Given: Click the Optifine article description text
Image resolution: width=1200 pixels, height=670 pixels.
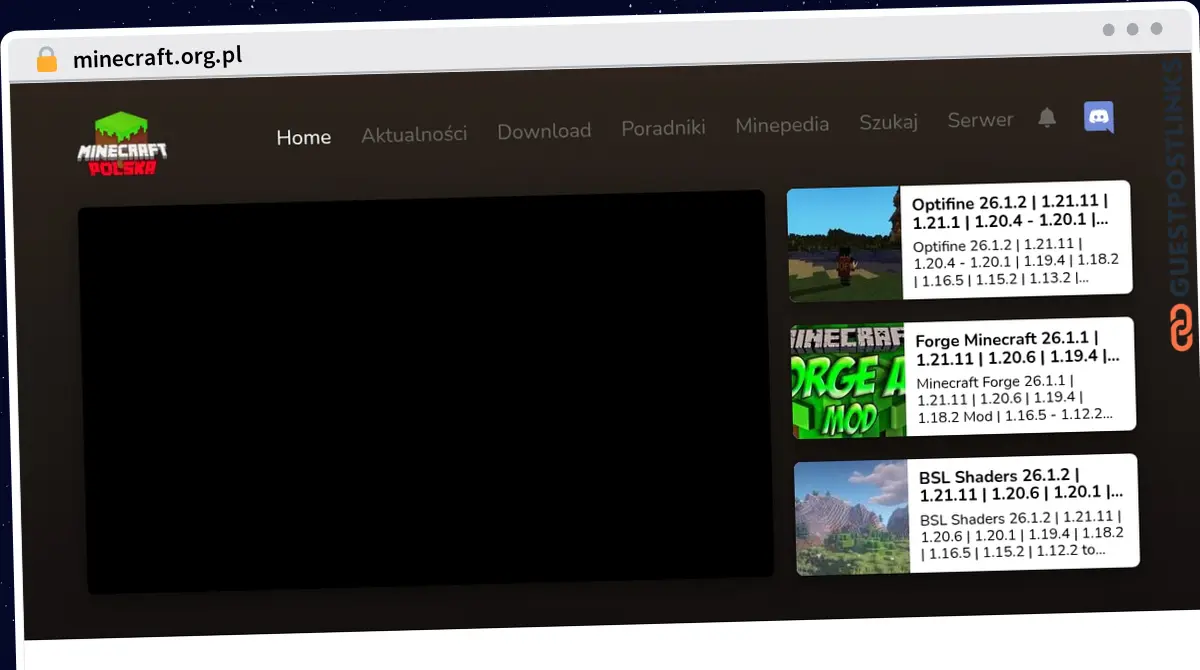Looking at the screenshot, I should coord(1015,261).
